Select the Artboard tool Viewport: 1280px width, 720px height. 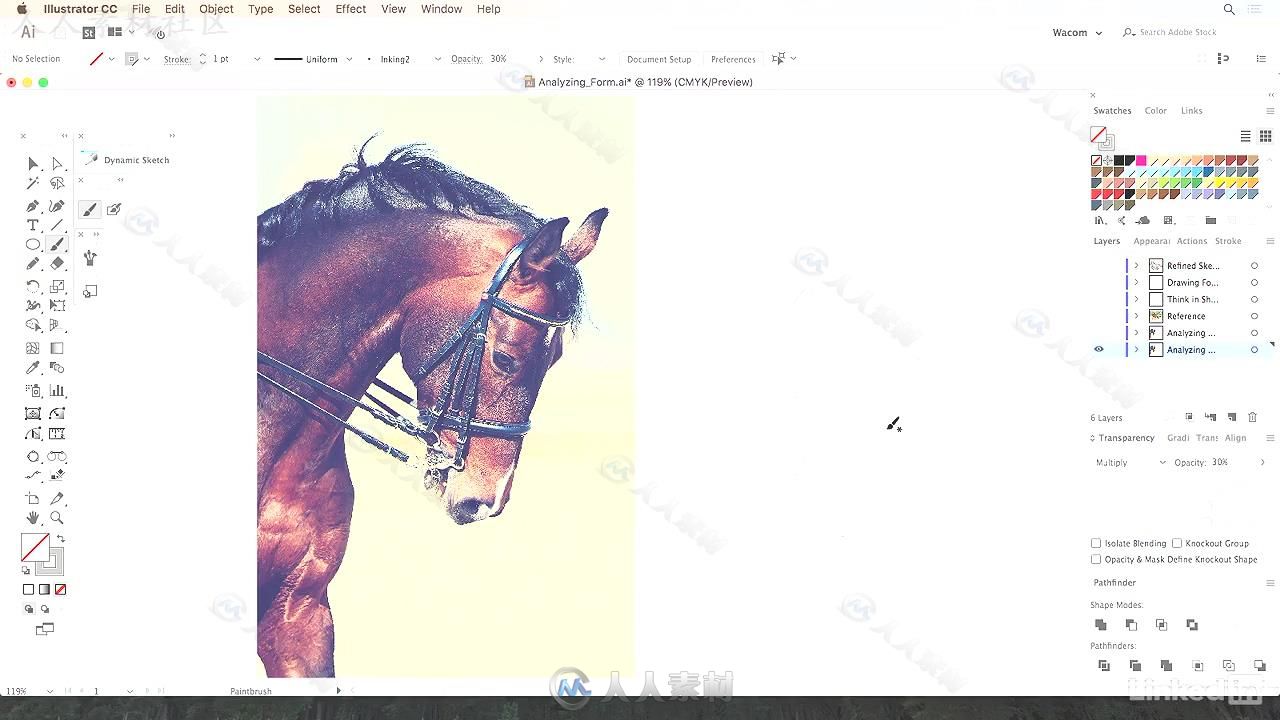tap(33, 499)
